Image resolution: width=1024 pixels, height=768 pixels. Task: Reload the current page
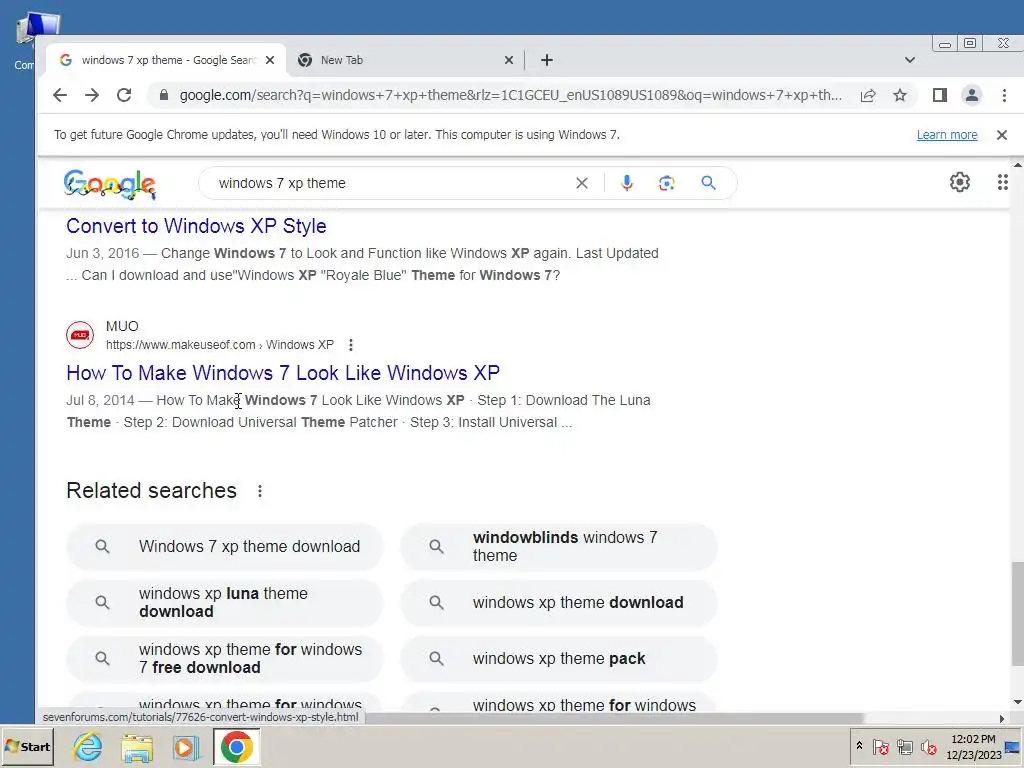pos(124,95)
